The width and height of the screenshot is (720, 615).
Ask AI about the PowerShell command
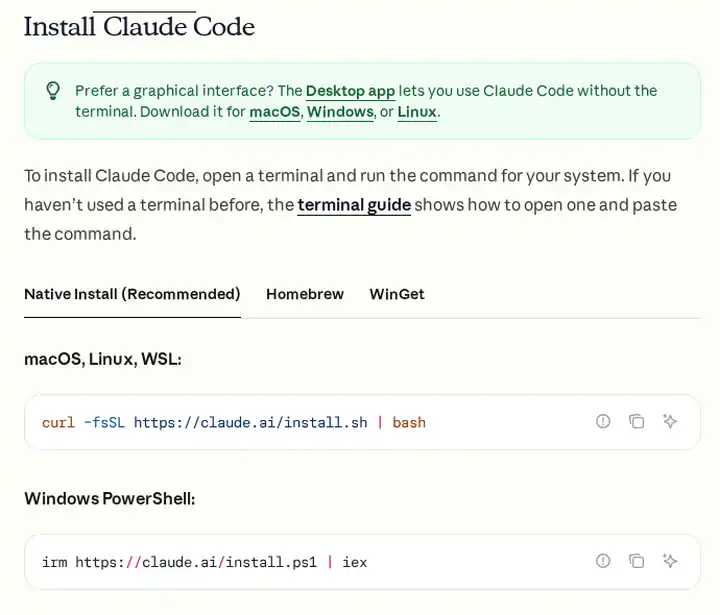tap(670, 561)
